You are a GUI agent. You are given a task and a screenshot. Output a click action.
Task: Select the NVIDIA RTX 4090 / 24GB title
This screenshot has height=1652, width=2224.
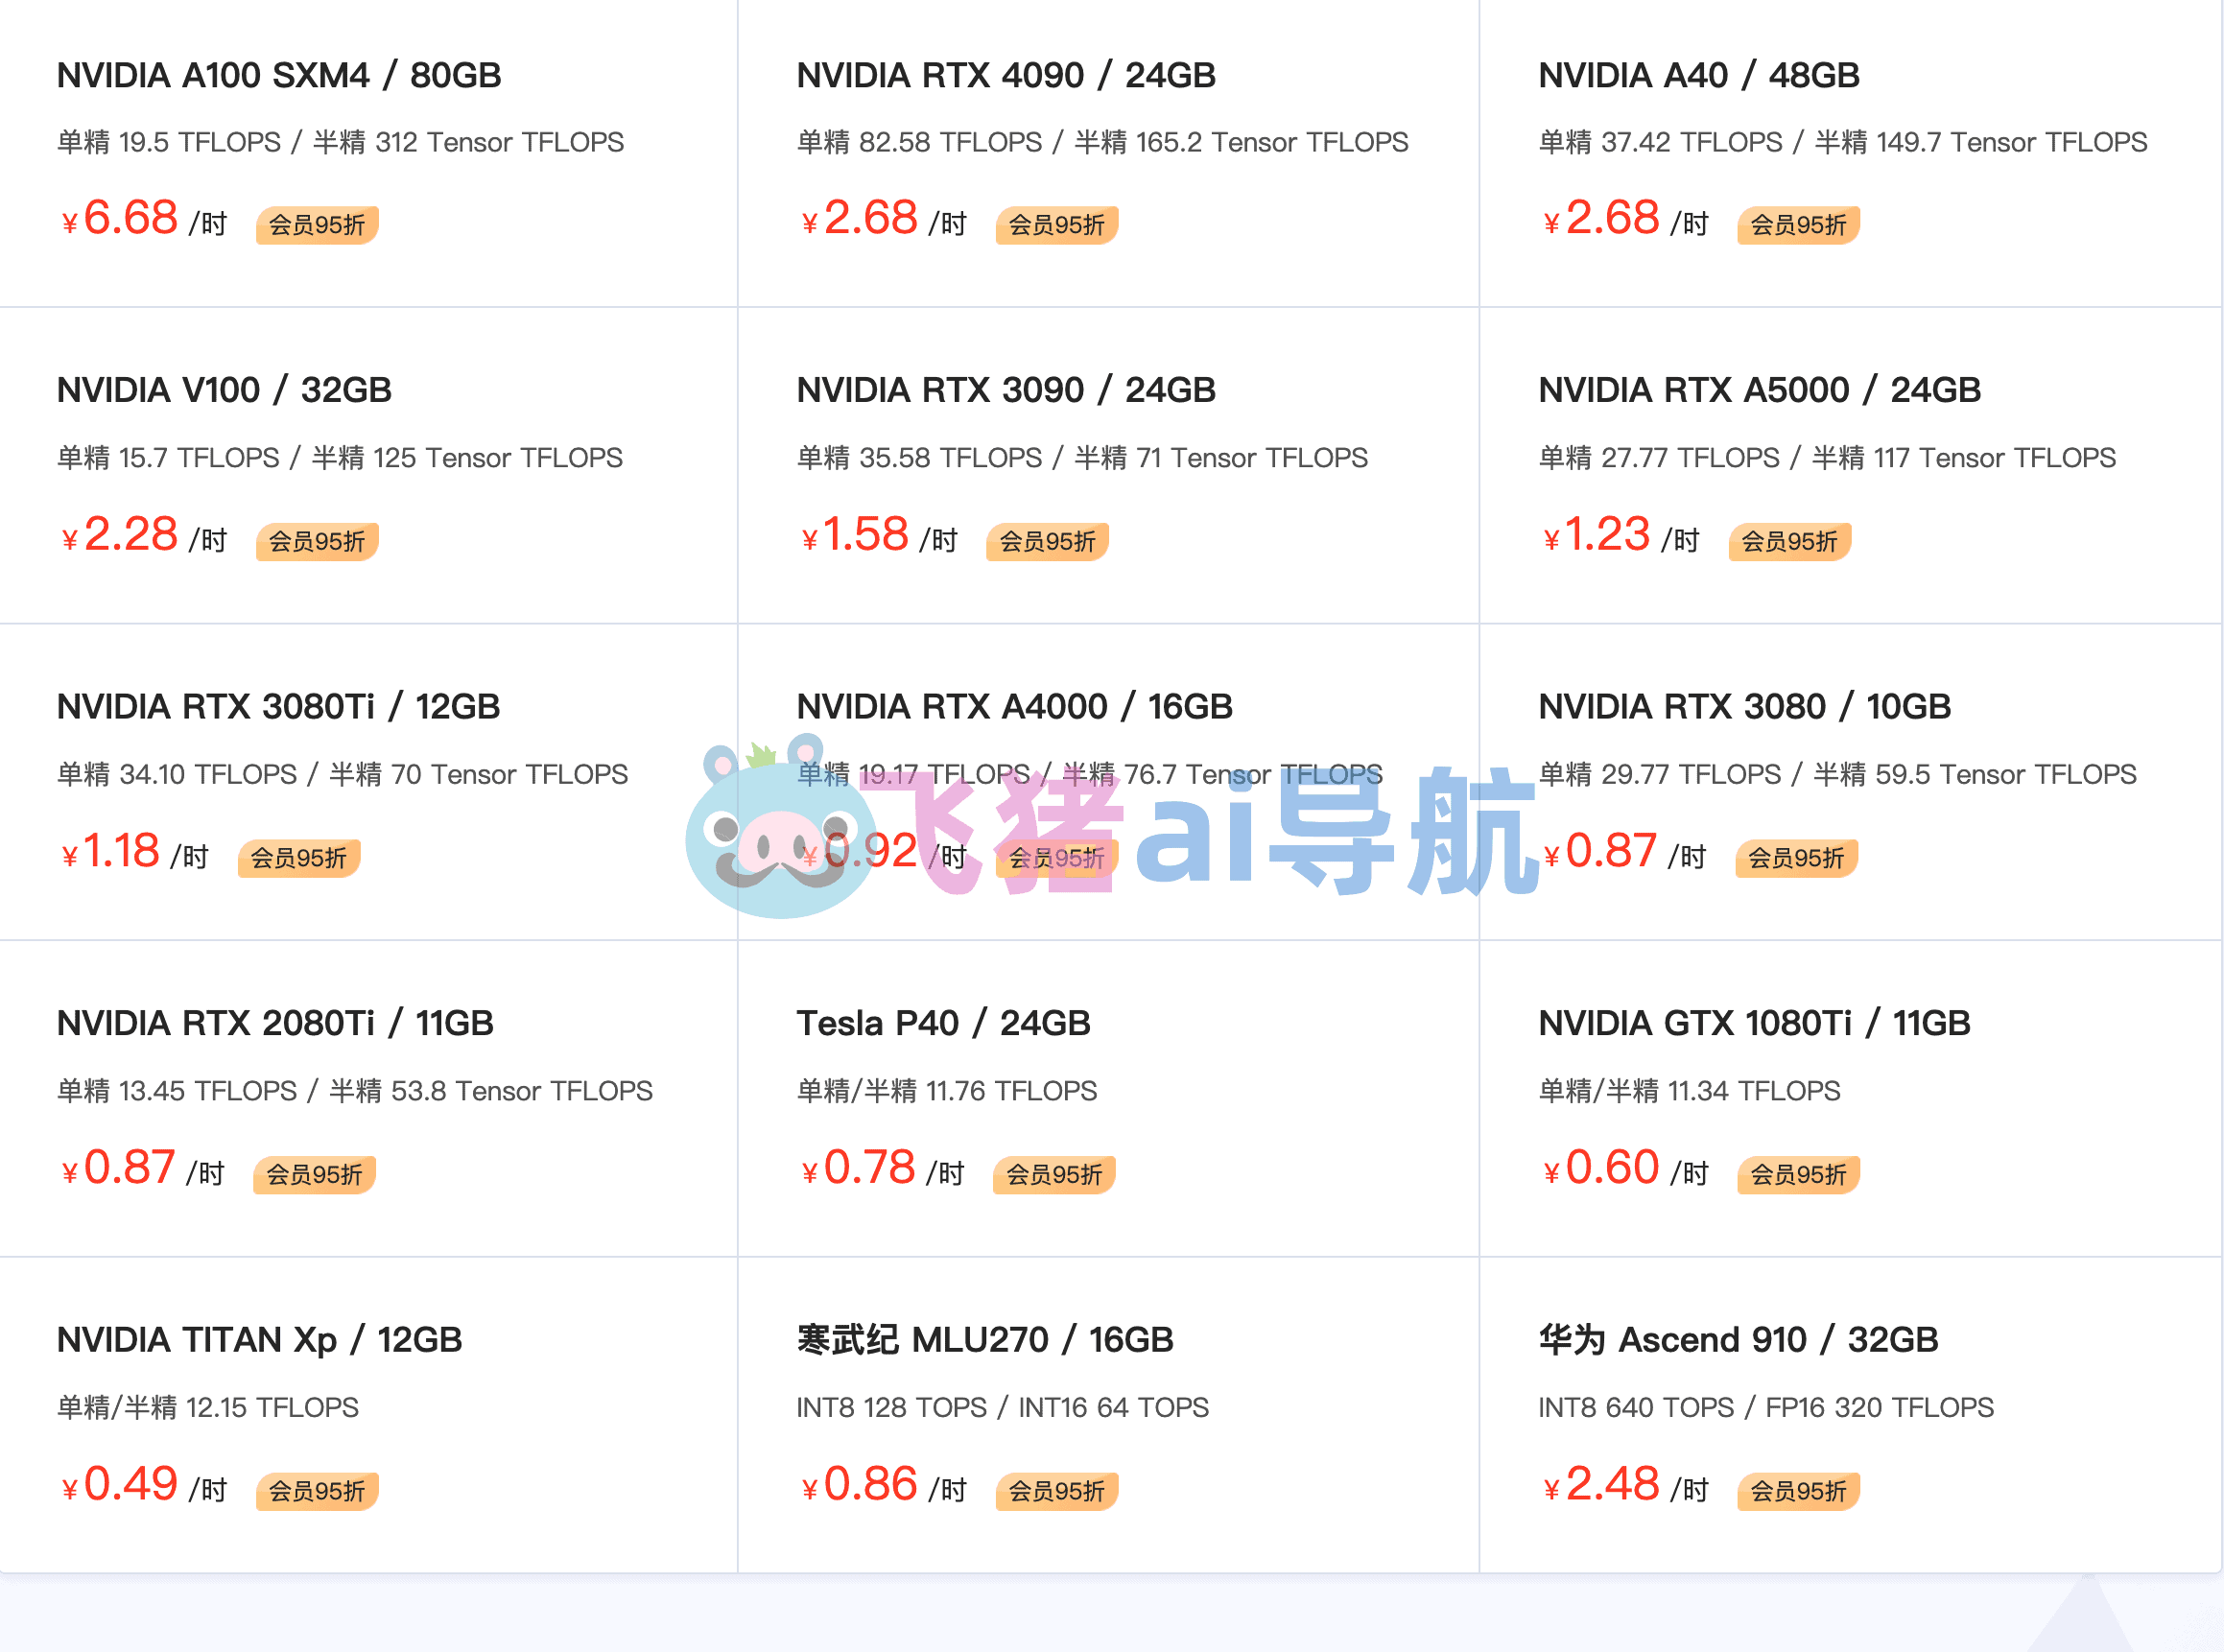point(1006,75)
